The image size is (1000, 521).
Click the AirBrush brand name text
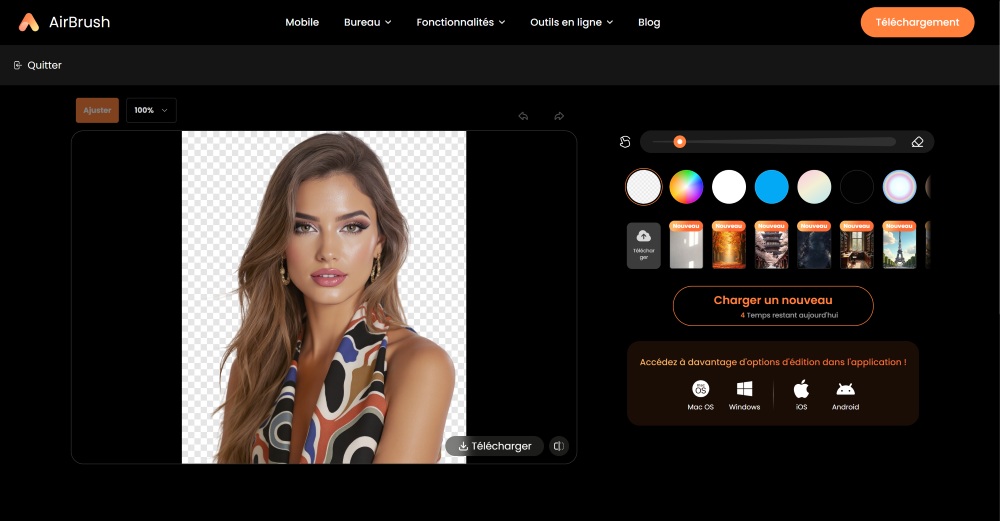[80, 22]
